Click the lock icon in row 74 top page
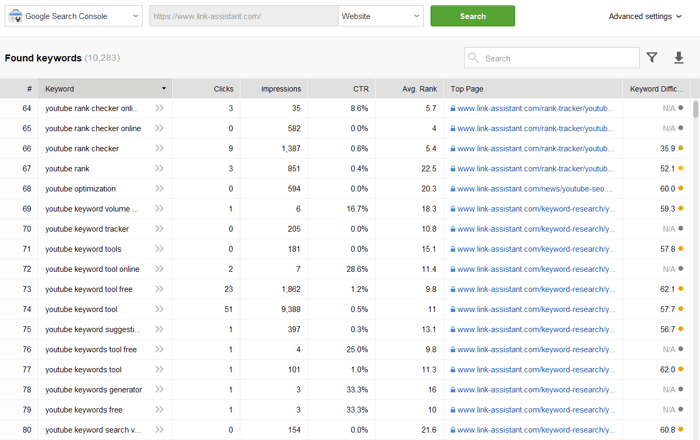The image size is (700, 440). click(x=453, y=309)
